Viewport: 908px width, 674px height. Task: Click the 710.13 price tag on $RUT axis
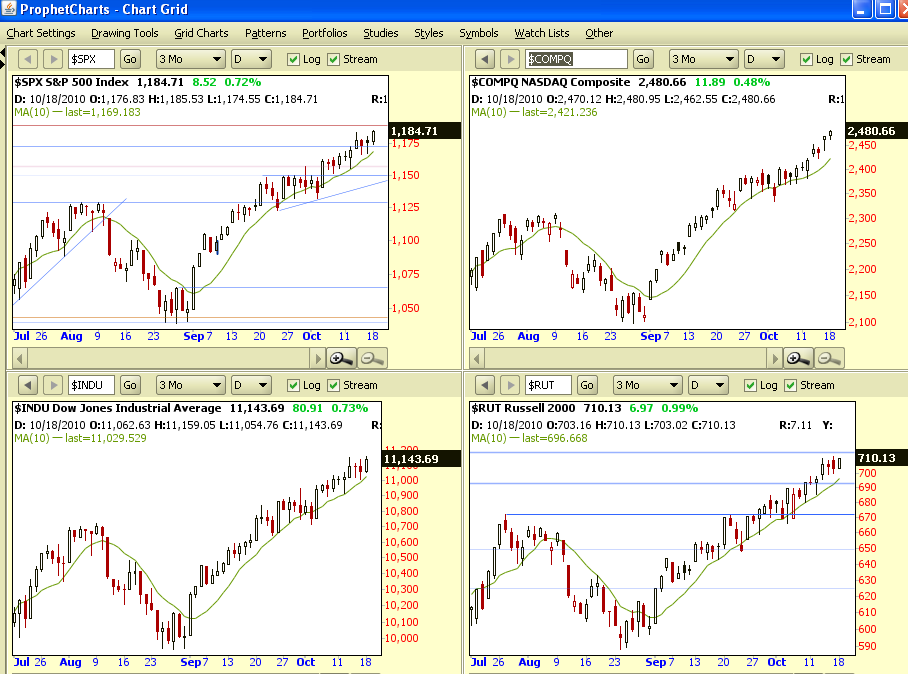(x=881, y=457)
